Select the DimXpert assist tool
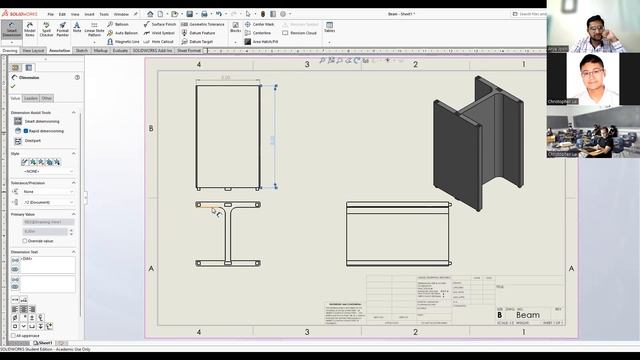640x360 pixels. tap(27, 141)
